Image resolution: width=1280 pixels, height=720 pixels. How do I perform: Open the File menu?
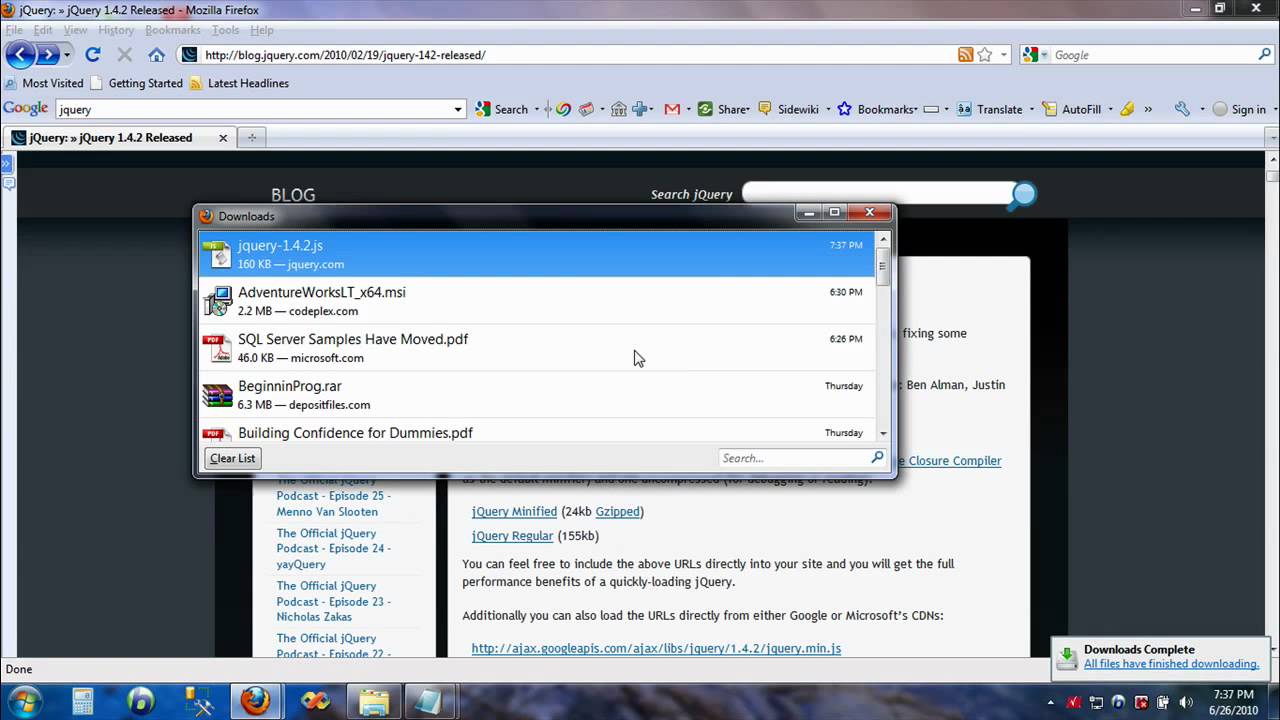coord(14,30)
